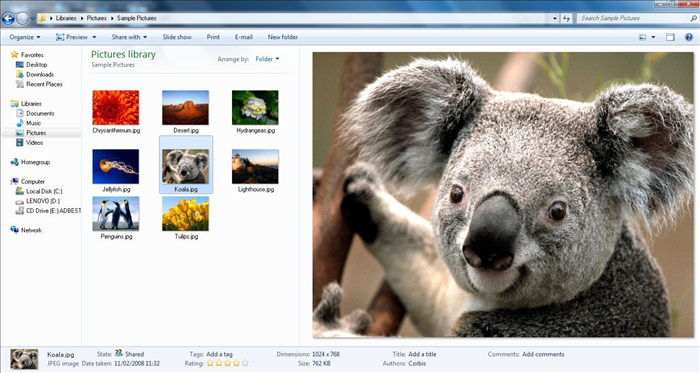Click the search magnifier icon
Image resolution: width=700 pixels, height=373 pixels.
coord(693,18)
